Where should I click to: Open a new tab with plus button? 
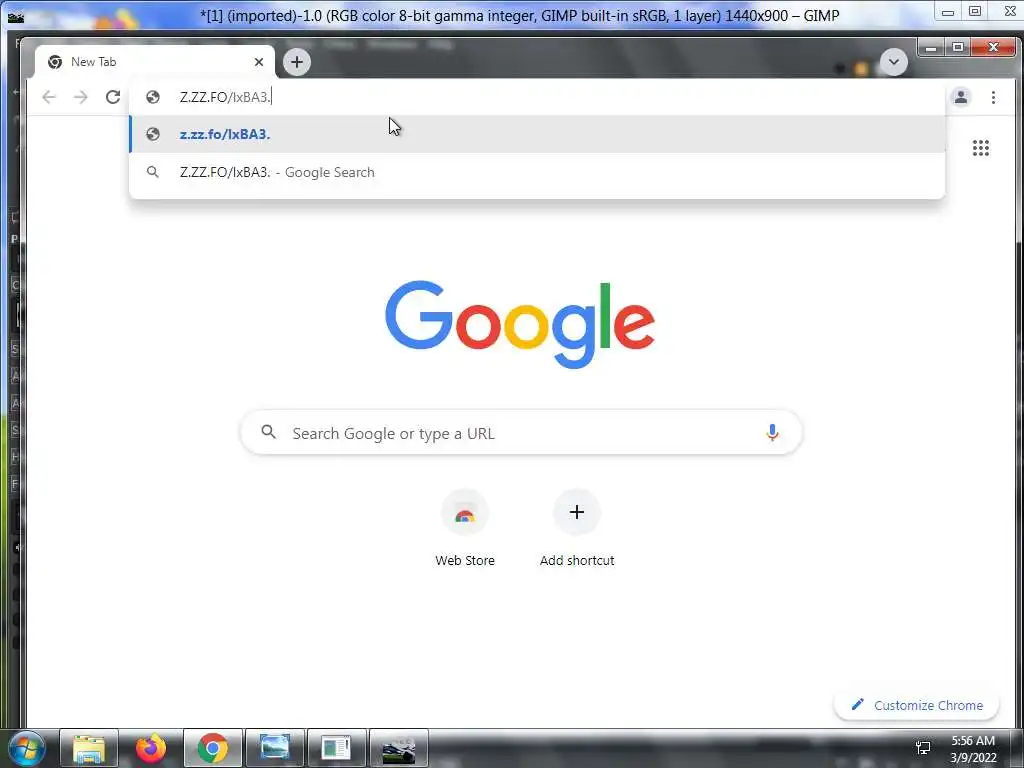297,62
